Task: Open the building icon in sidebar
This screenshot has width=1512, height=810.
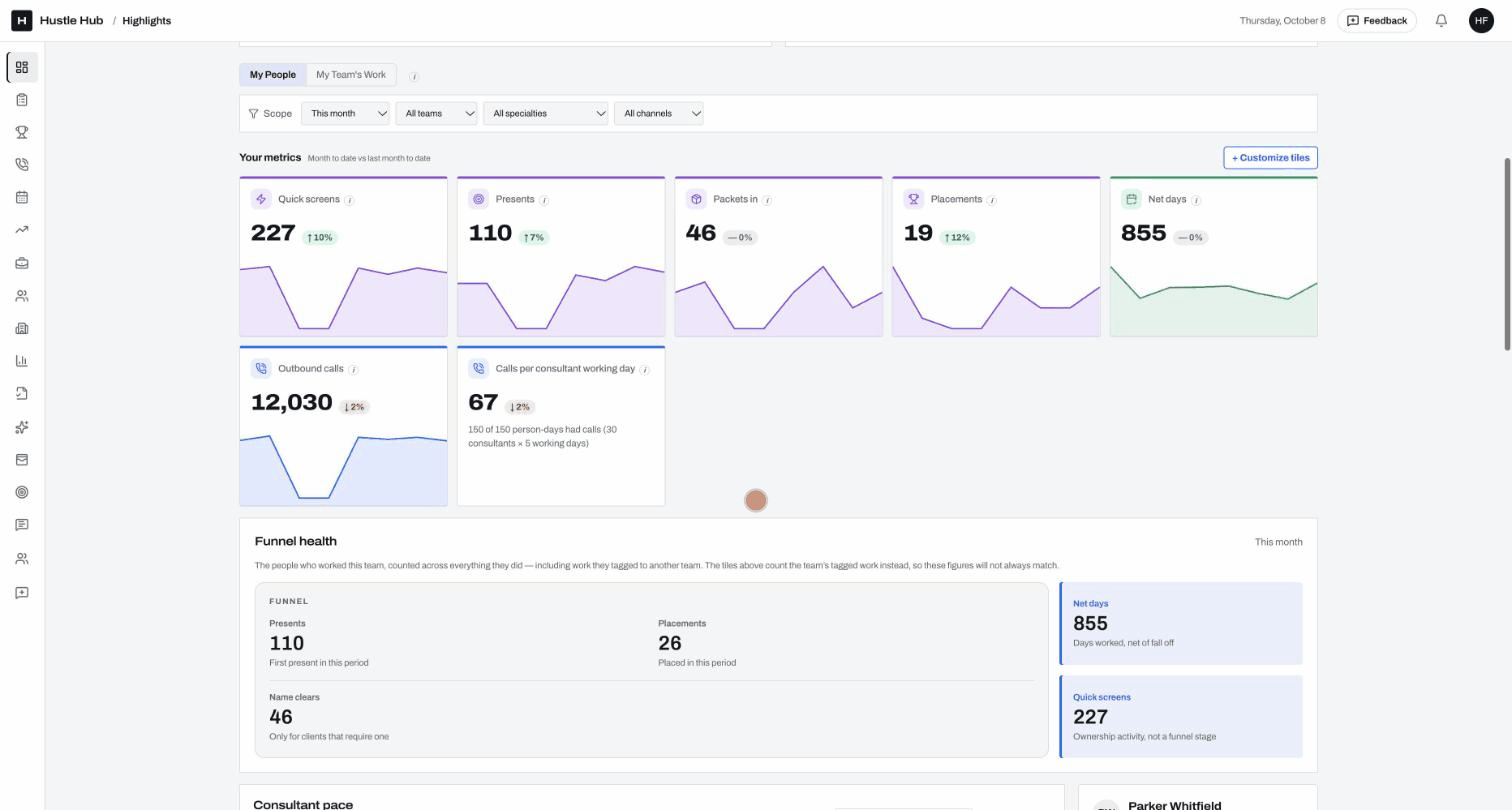Action: pyautogui.click(x=22, y=328)
